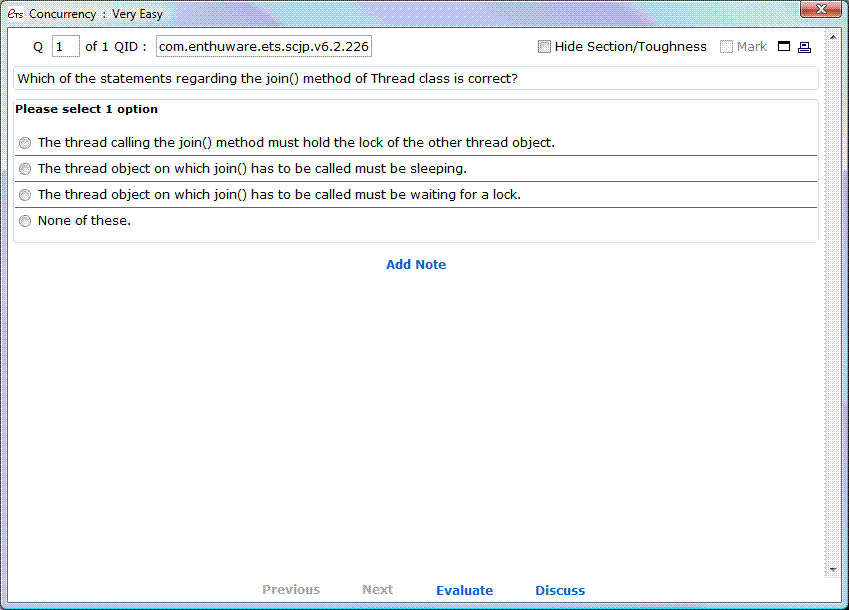The width and height of the screenshot is (849, 610).
Task: Select option about holding the lock
Action: pos(25,143)
